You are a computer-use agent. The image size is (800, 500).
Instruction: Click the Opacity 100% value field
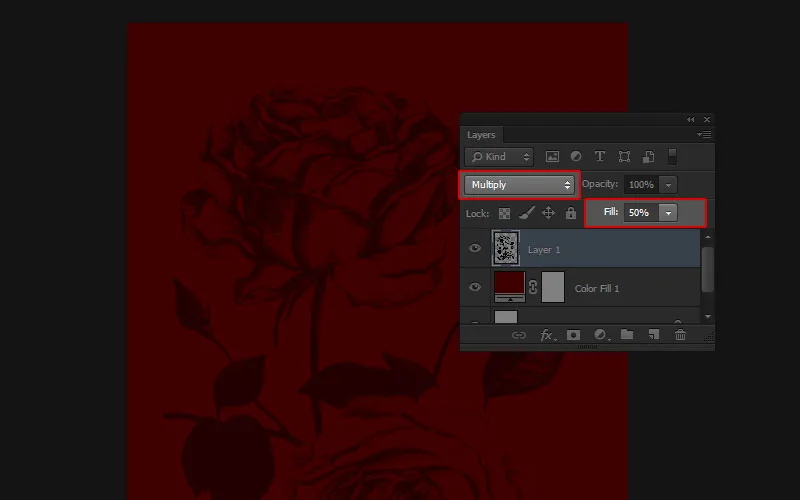(x=641, y=185)
